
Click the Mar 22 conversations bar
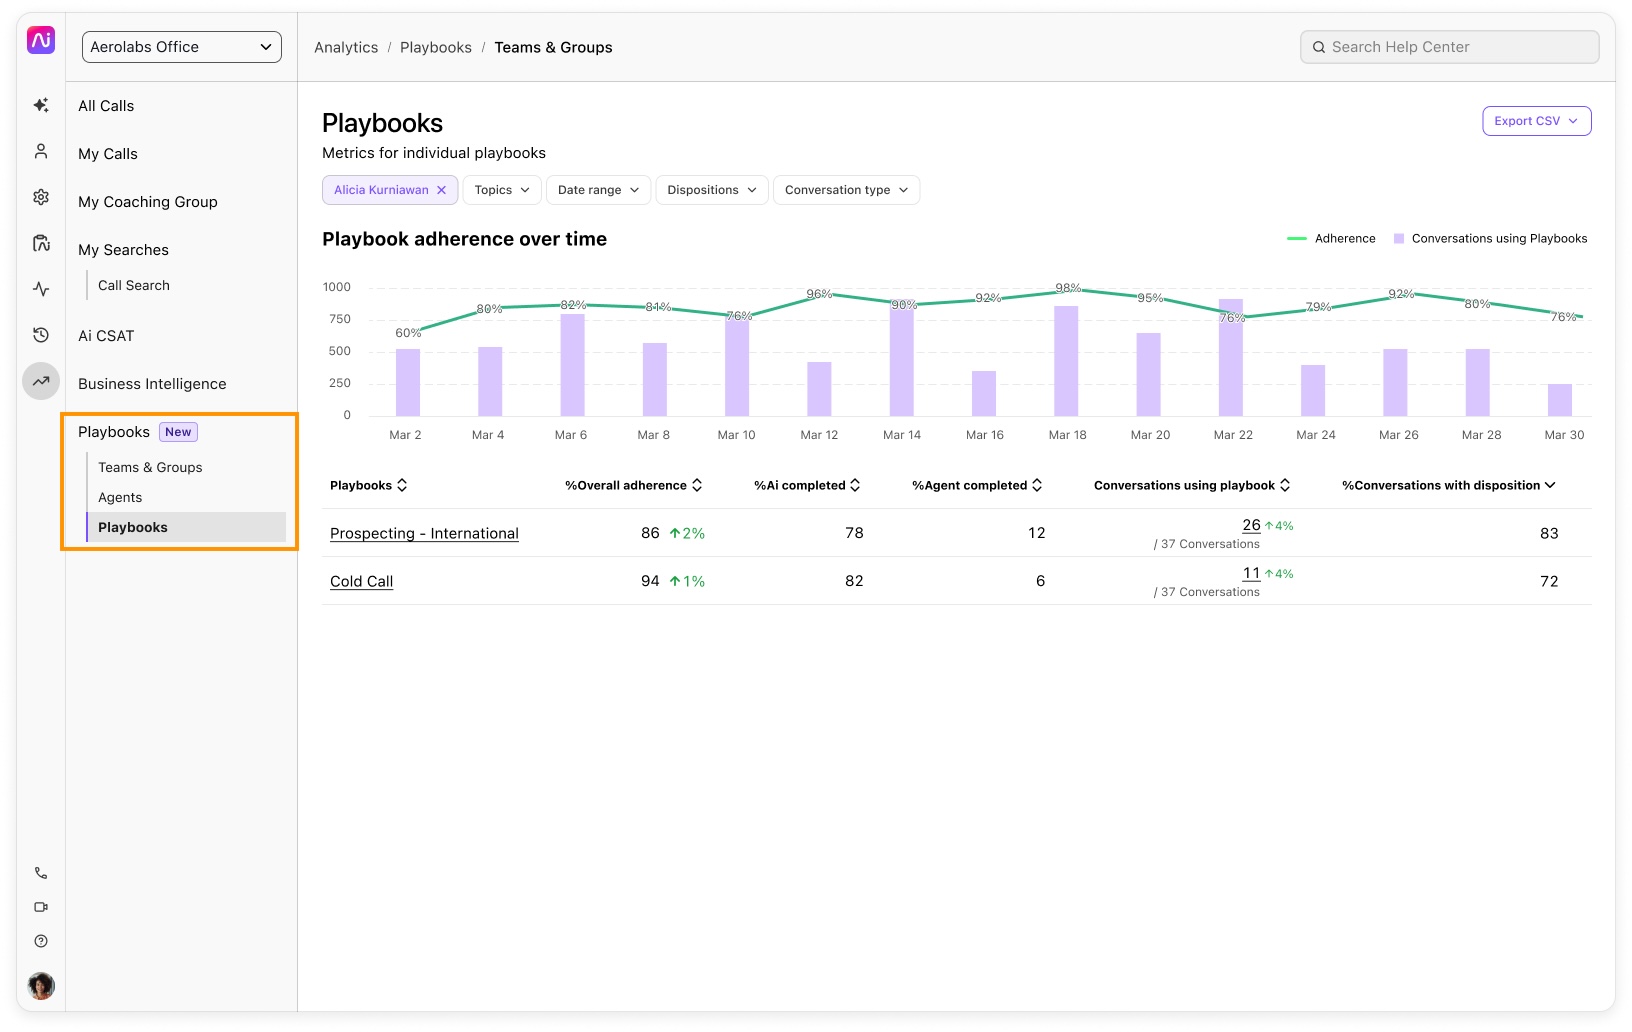click(1231, 357)
